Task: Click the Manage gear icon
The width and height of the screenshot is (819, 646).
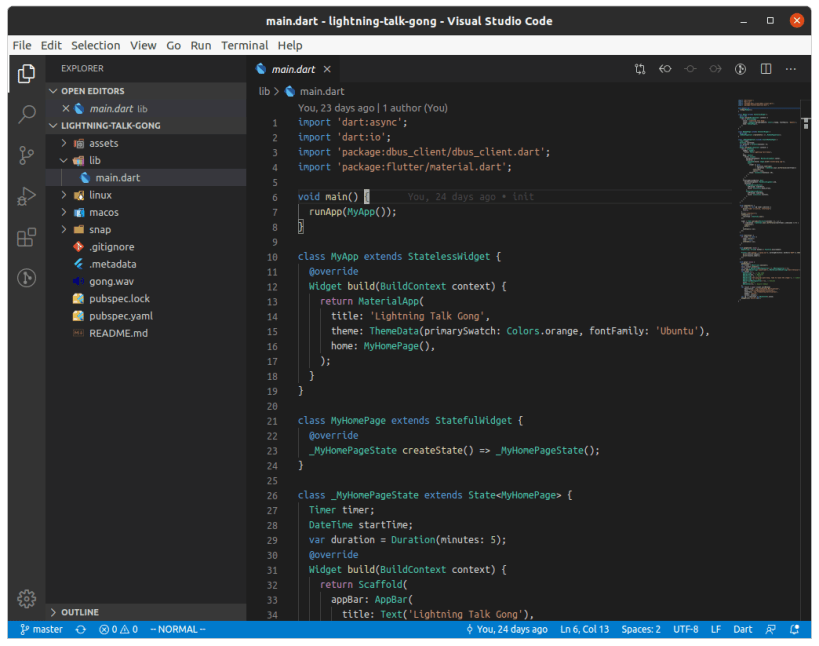Action: (27, 598)
